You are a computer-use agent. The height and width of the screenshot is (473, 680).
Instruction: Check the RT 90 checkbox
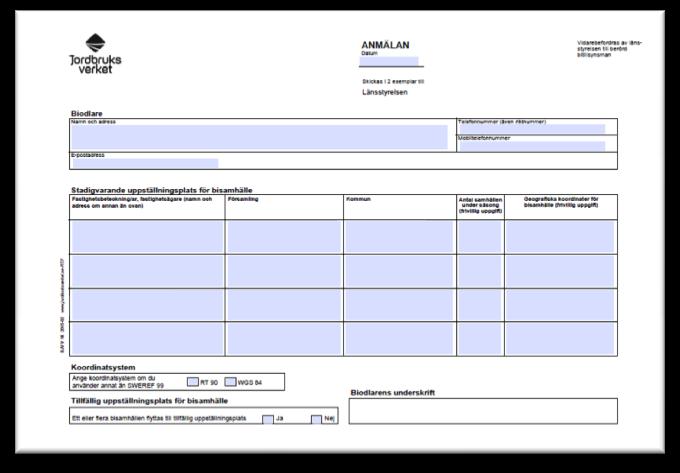click(193, 382)
